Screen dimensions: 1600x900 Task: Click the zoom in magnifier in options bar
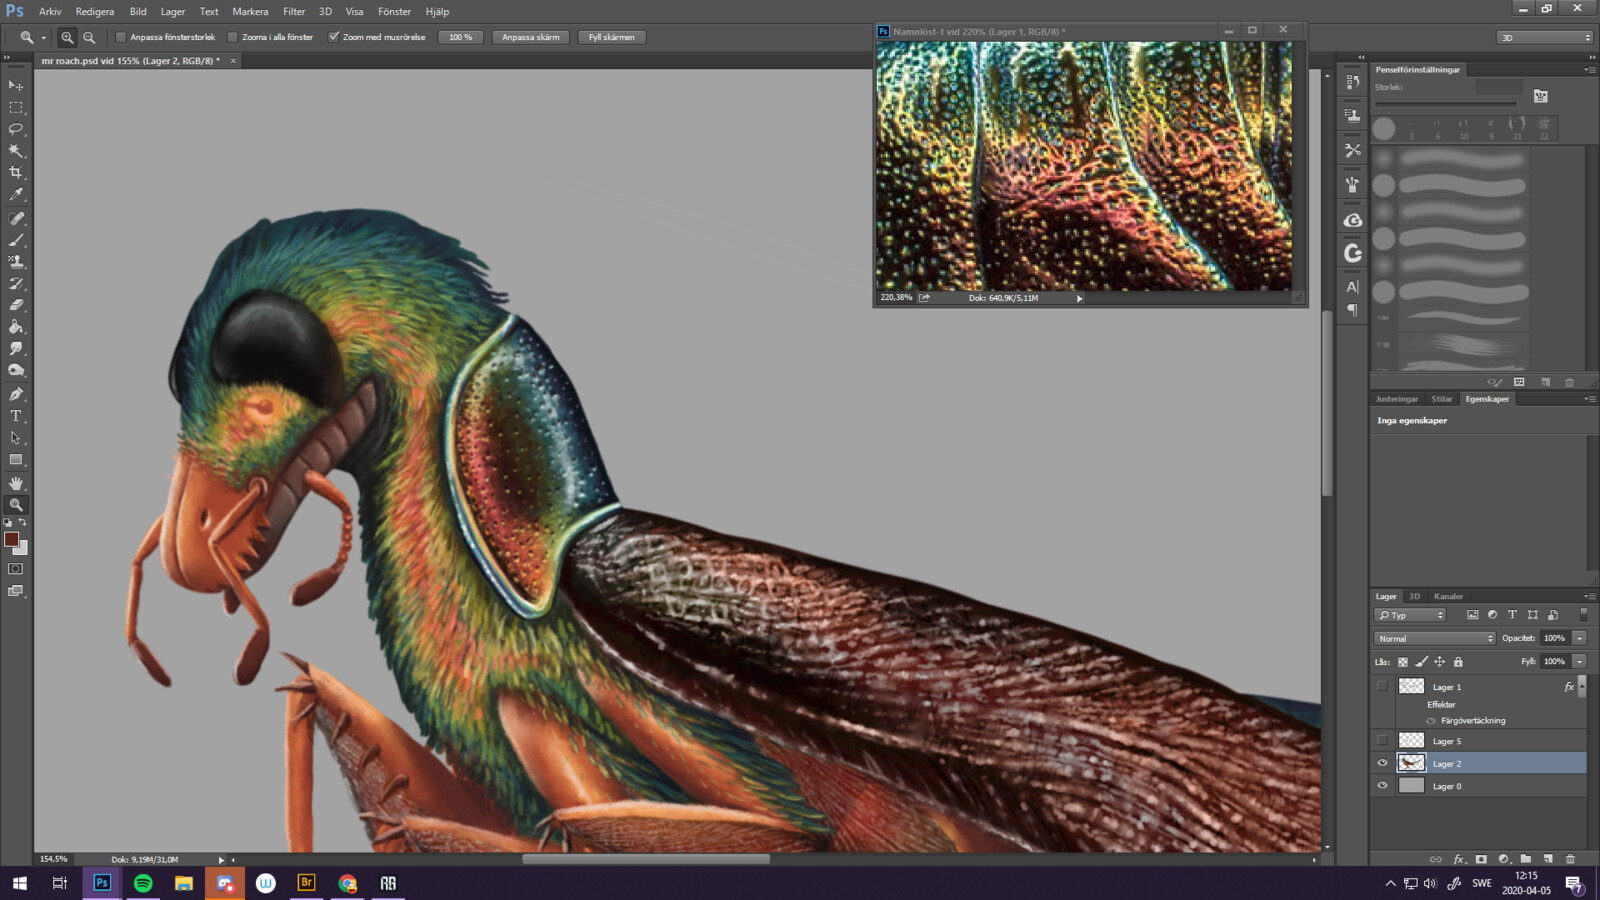click(x=67, y=37)
